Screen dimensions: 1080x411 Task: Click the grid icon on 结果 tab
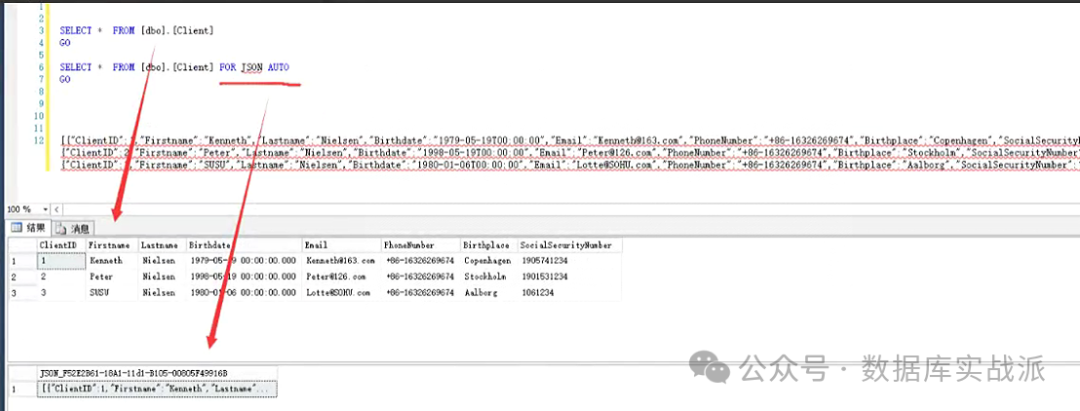[15, 228]
